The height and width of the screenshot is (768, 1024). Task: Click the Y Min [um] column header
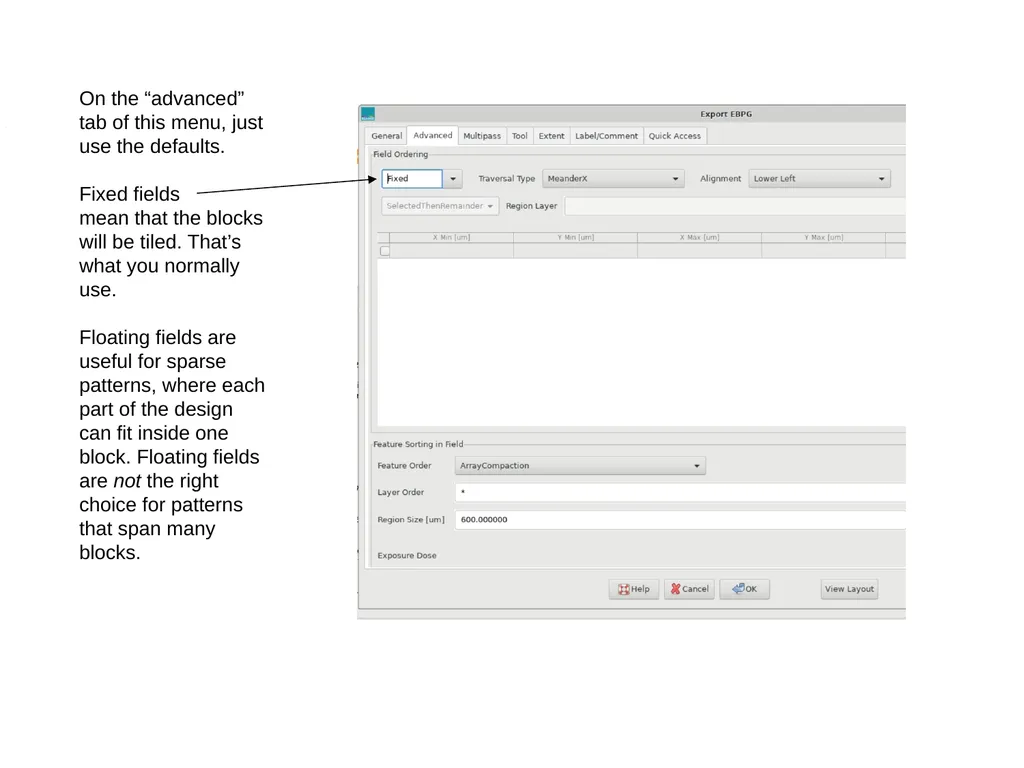(x=575, y=237)
